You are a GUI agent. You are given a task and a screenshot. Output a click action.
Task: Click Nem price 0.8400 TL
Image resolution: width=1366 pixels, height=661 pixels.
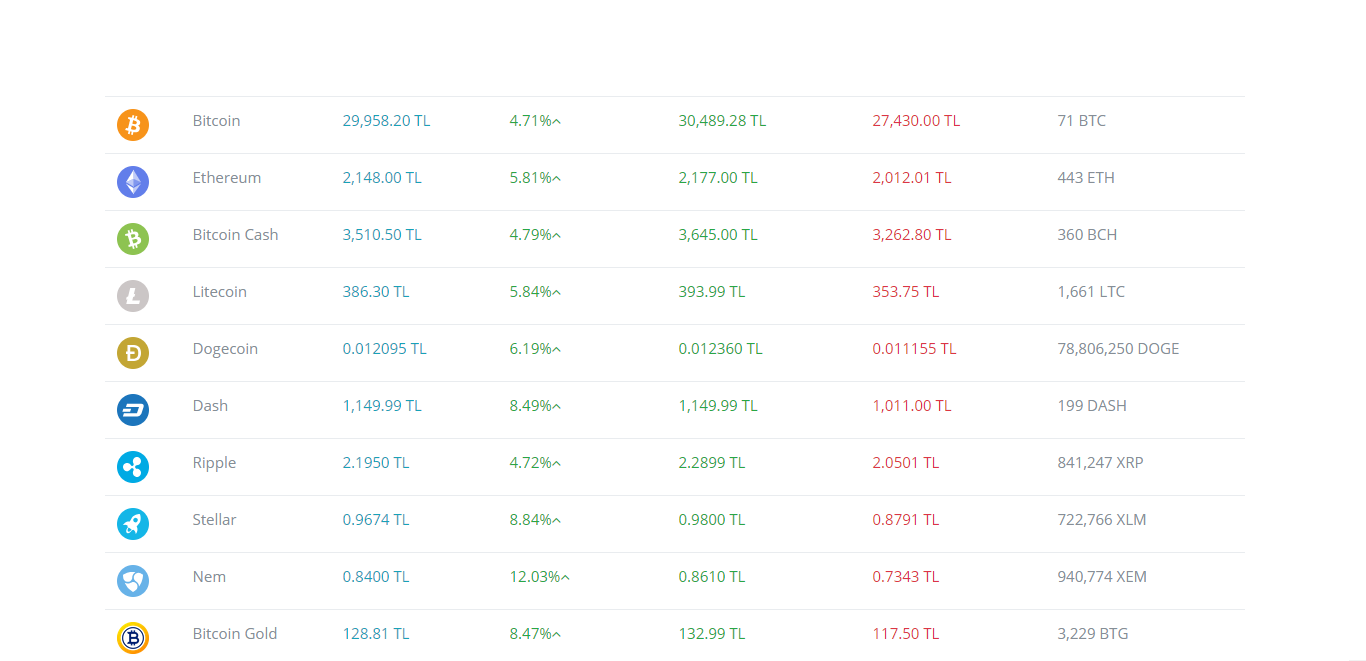376,577
